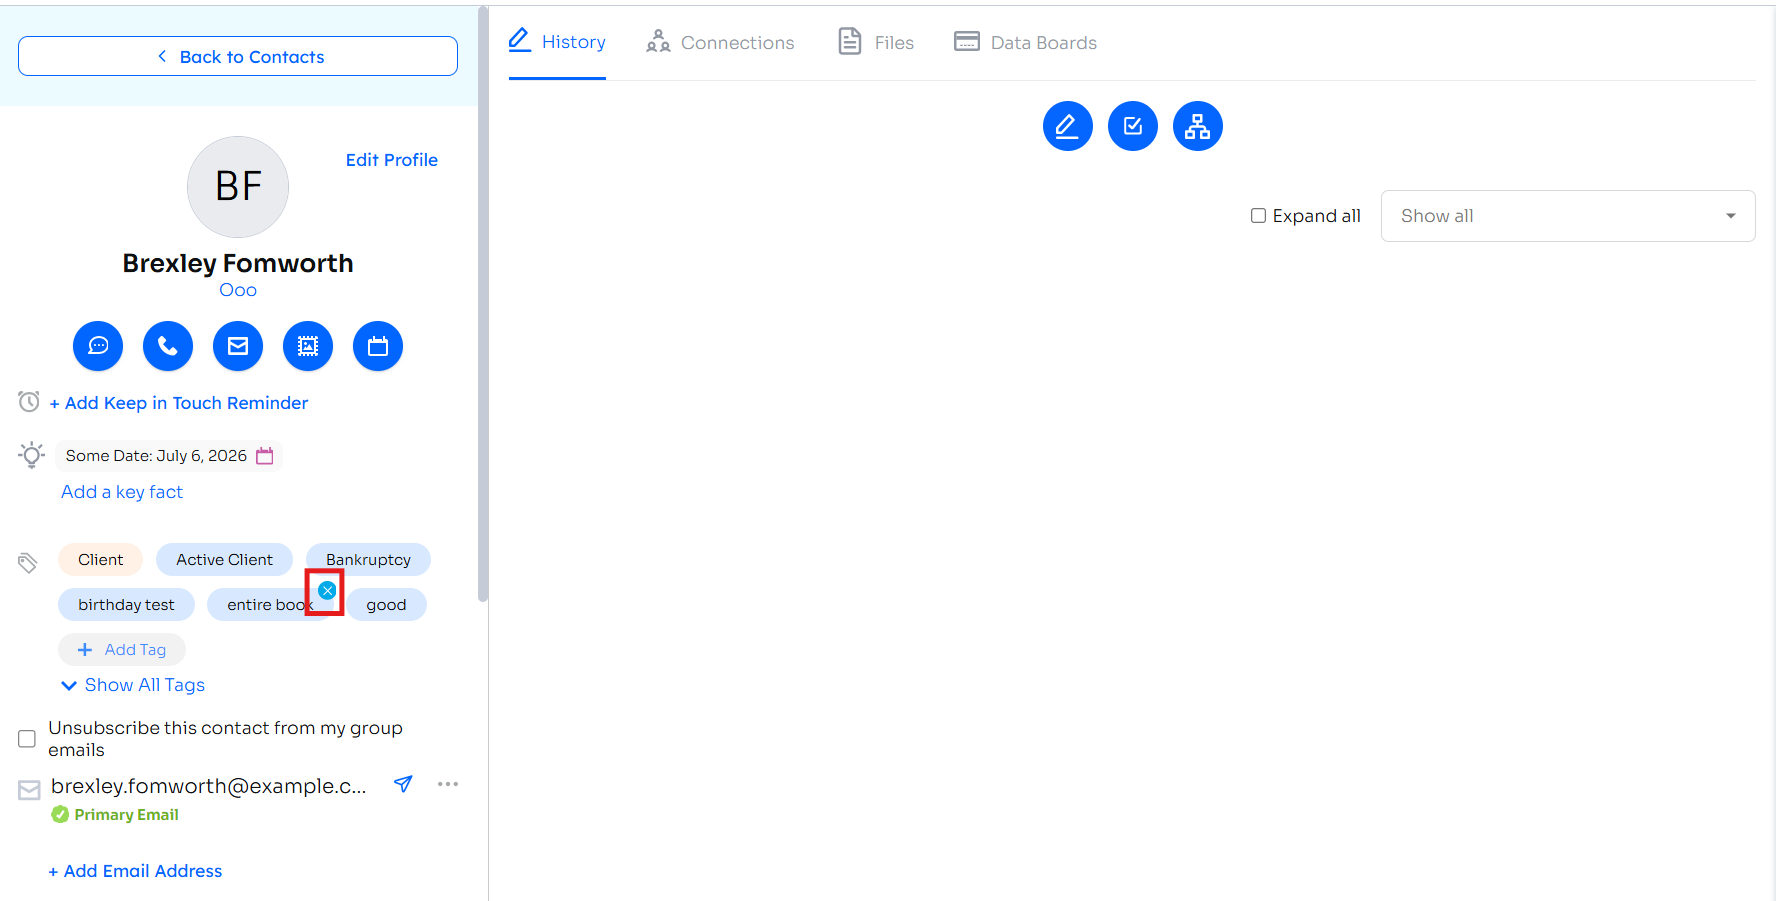Add a note with pencil icon
1776x901 pixels.
(x=1068, y=126)
